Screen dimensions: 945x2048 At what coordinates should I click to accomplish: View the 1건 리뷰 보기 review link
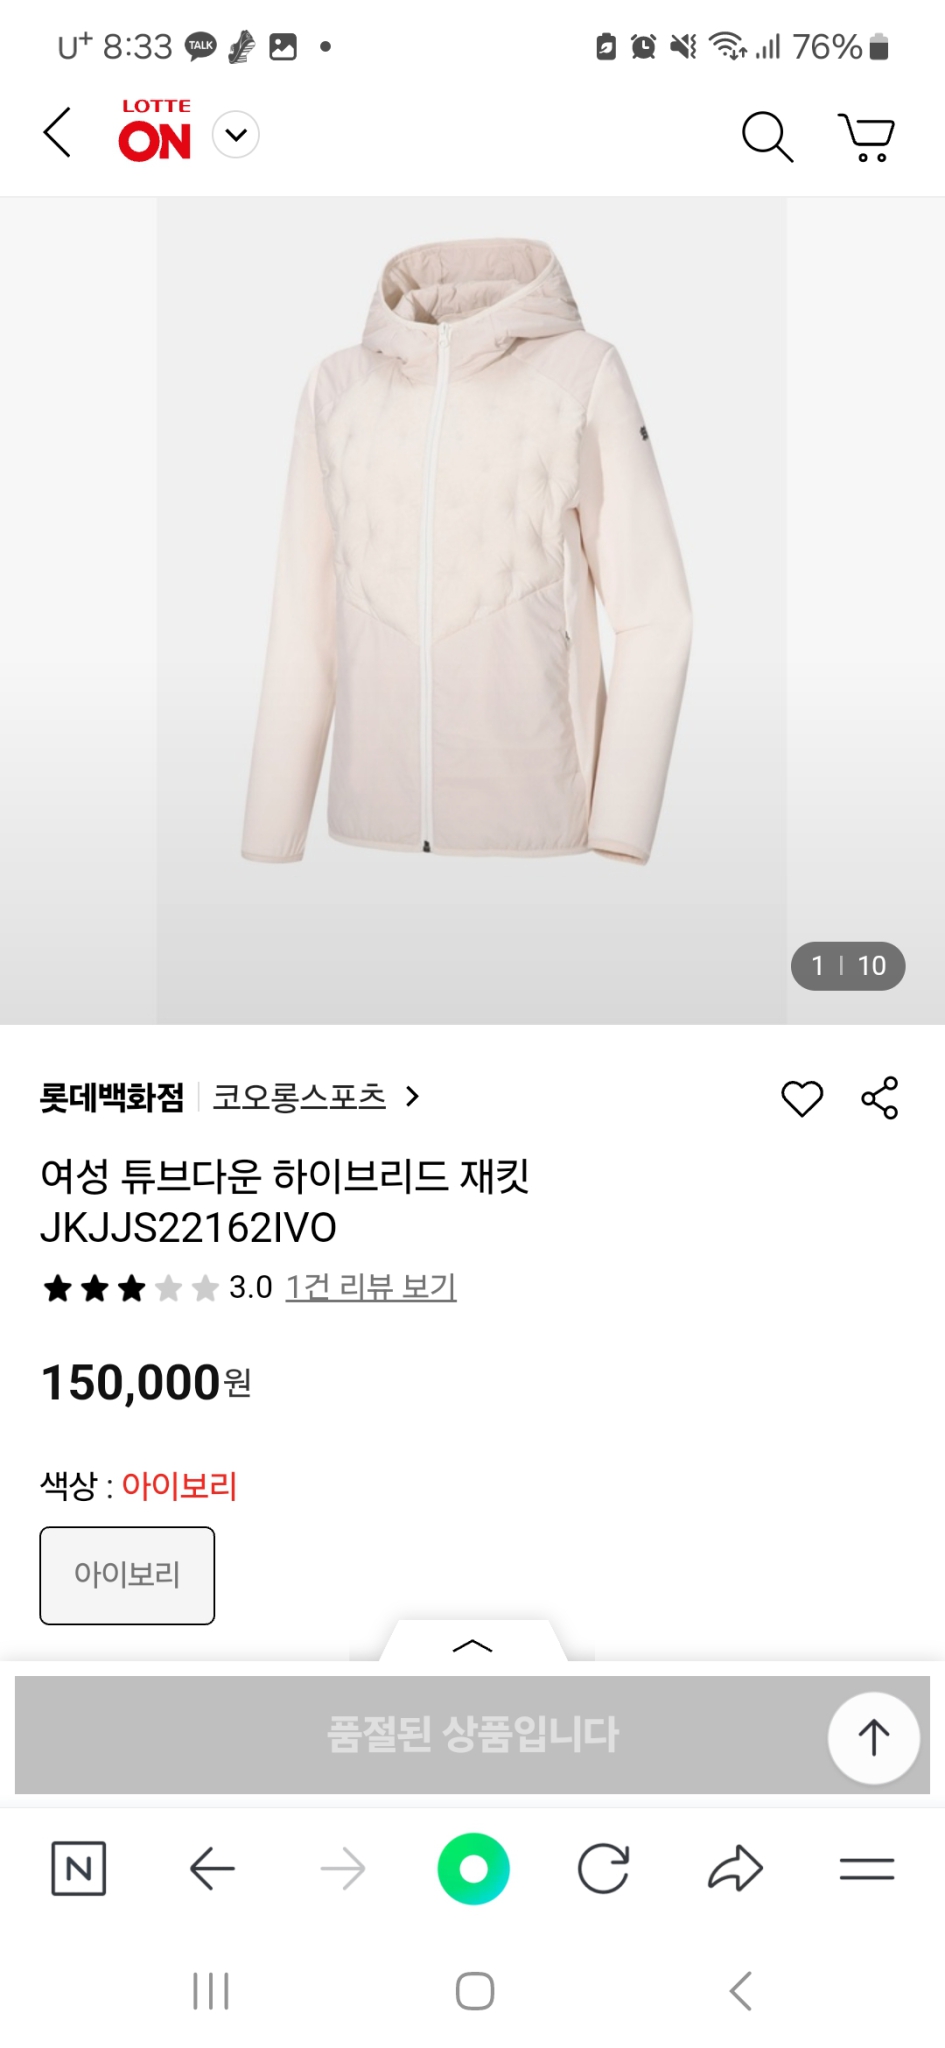(371, 1287)
